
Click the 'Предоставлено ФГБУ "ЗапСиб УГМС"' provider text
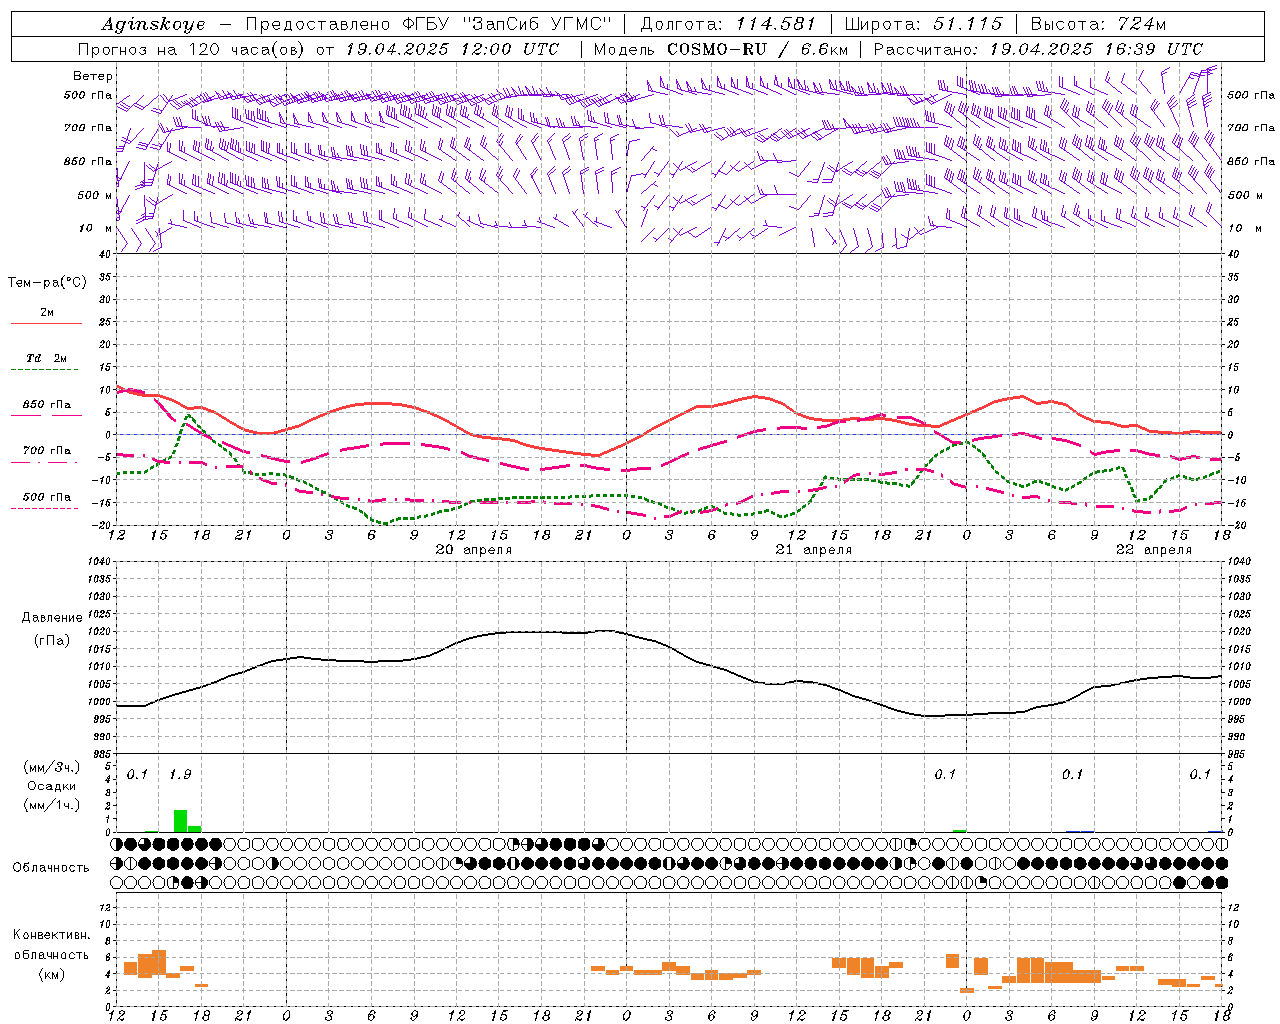tap(428, 24)
